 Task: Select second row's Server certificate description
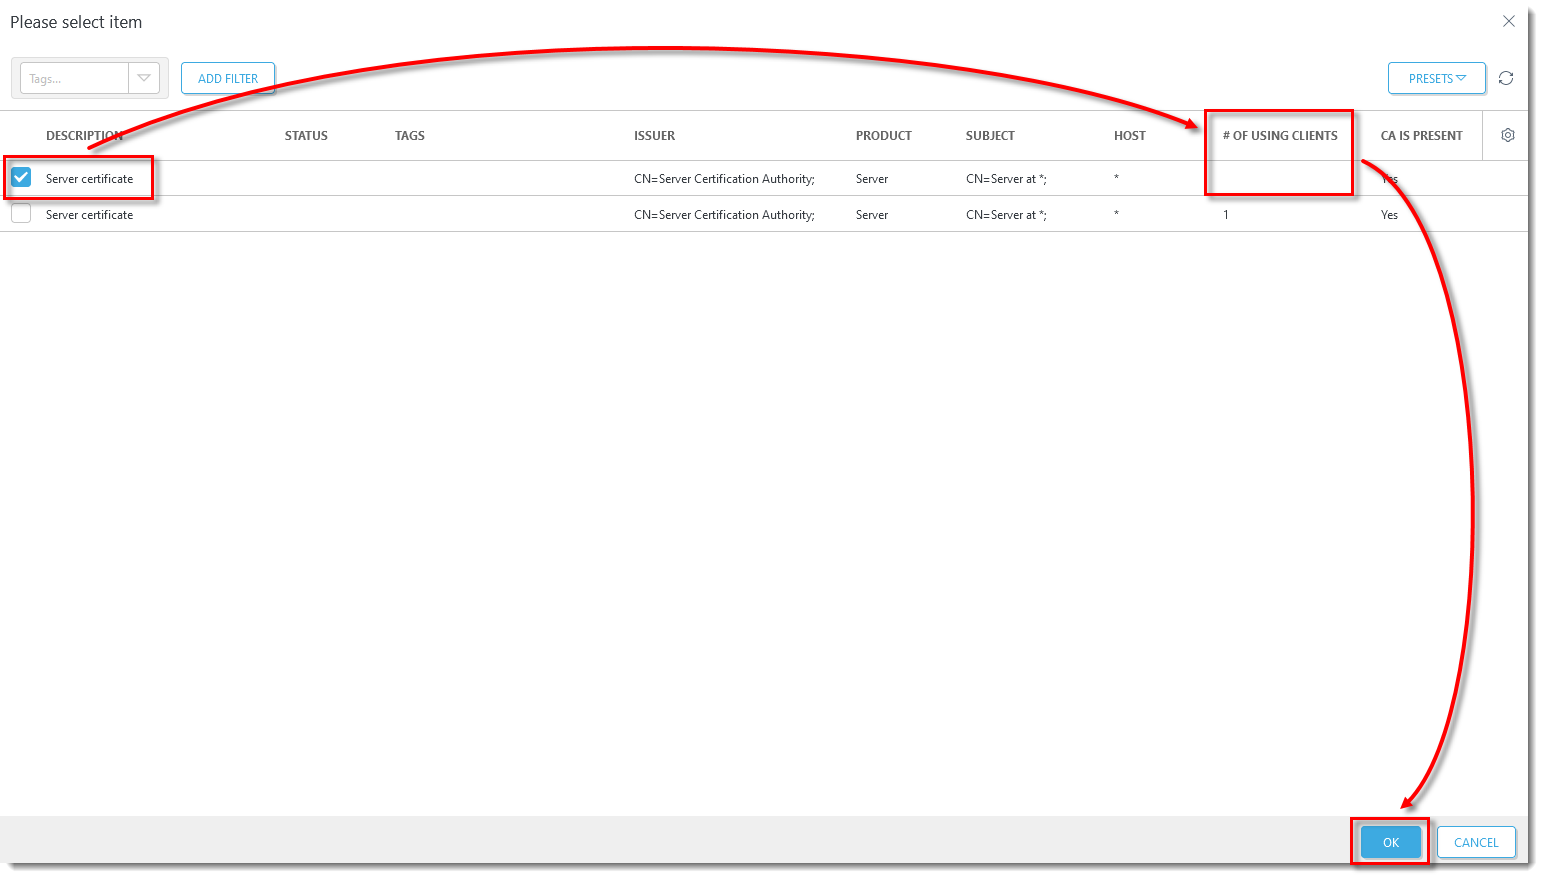89,215
